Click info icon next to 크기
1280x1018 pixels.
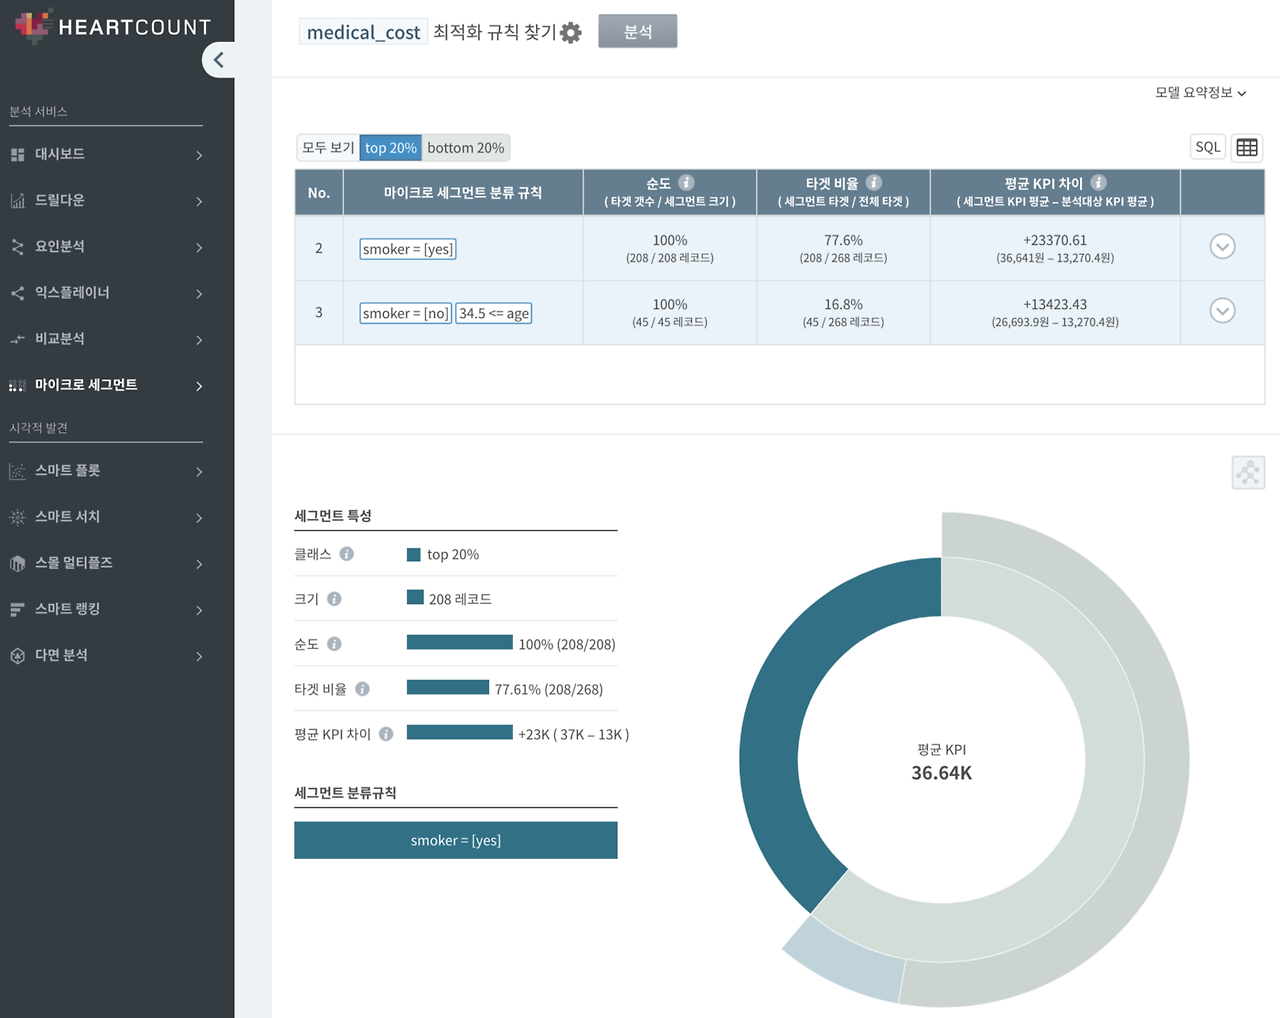(334, 599)
